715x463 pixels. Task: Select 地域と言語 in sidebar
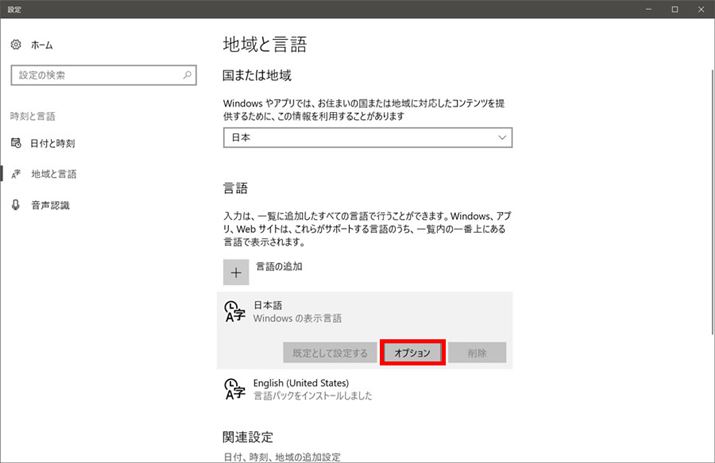click(x=54, y=174)
